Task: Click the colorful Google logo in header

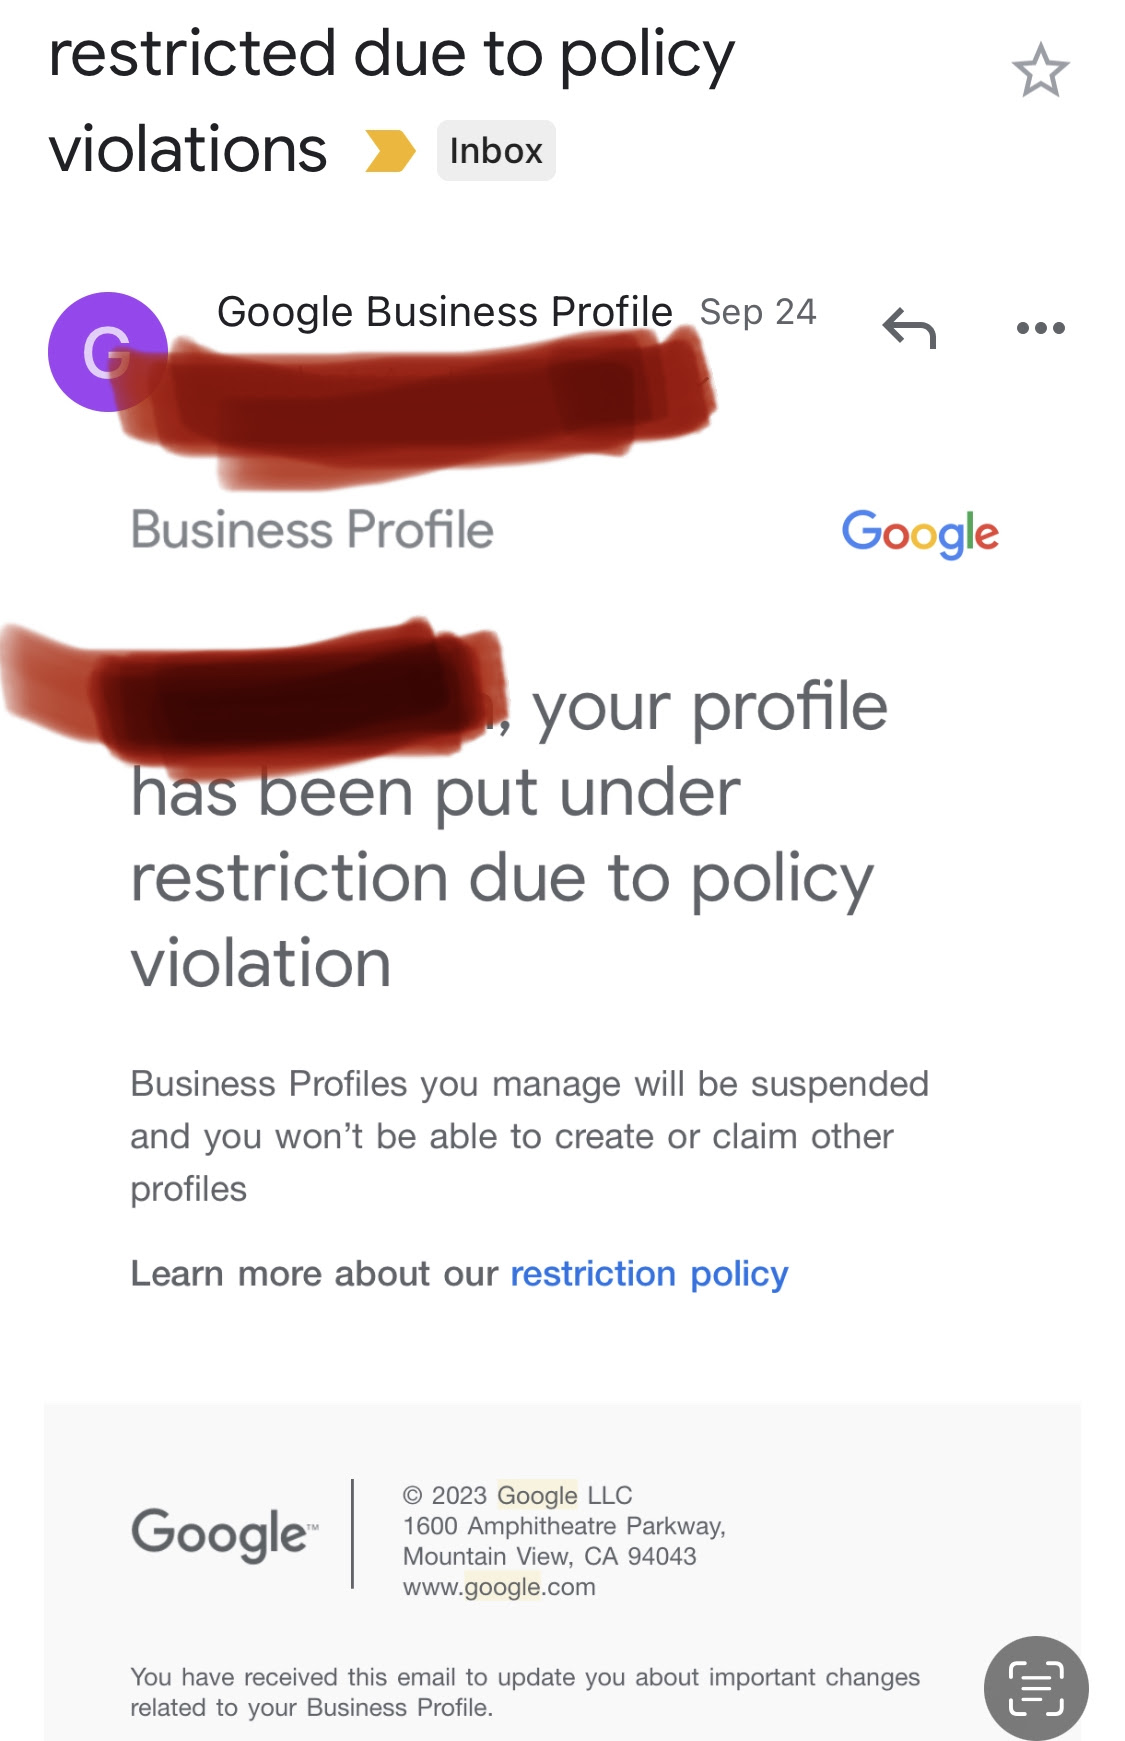Action: (x=920, y=533)
